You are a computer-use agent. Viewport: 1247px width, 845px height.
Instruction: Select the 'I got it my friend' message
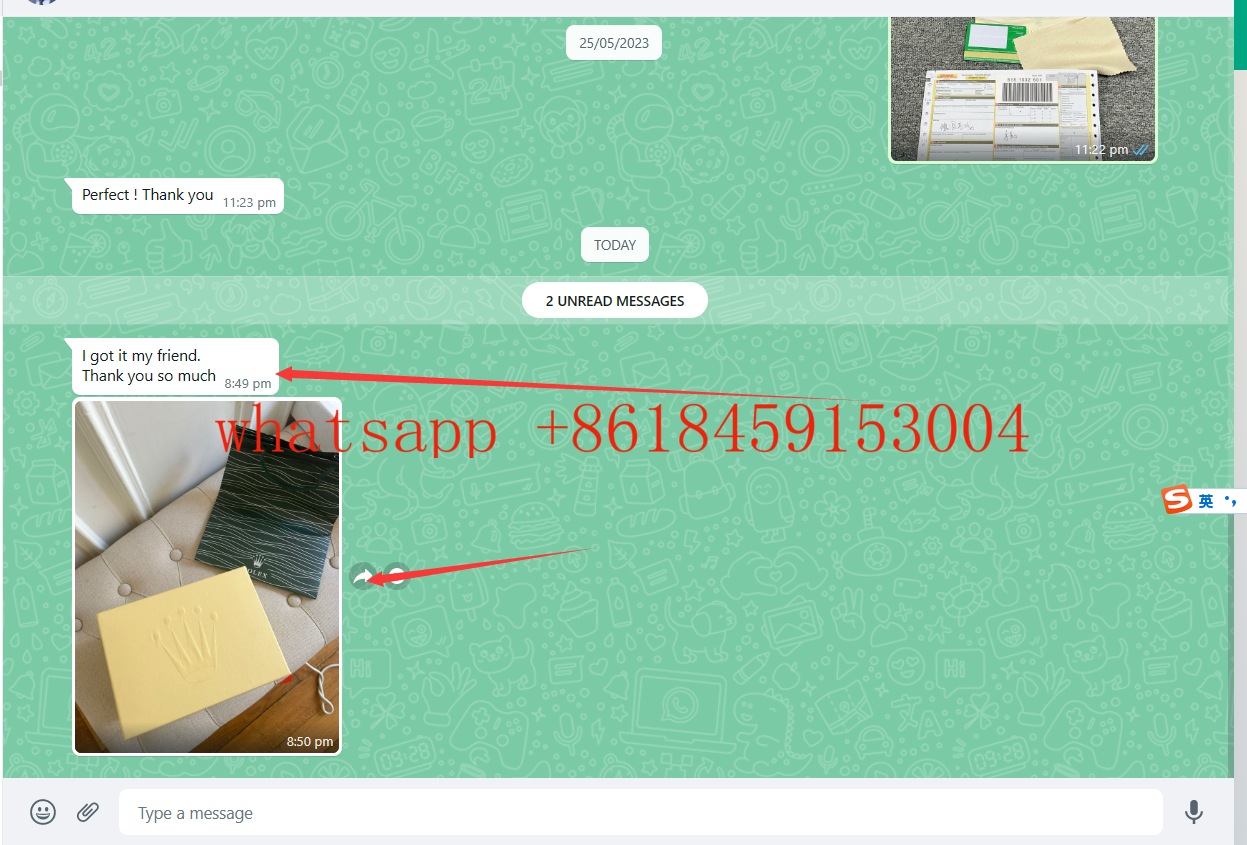tap(148, 365)
